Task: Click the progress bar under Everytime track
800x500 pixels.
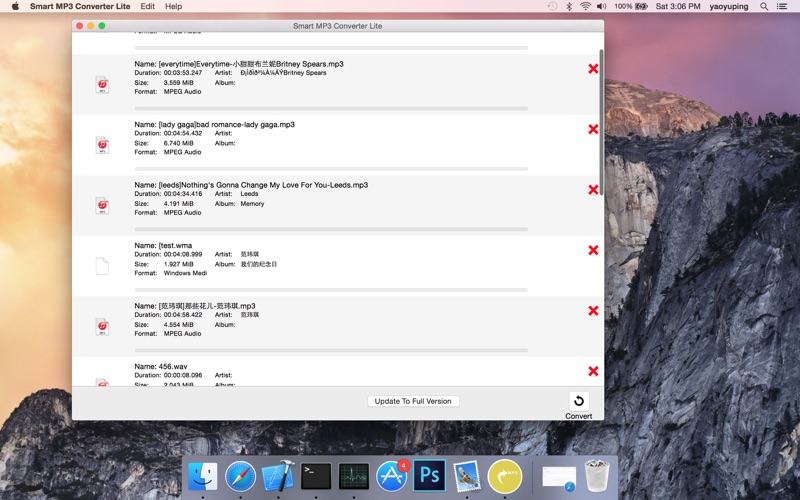Action: pyautogui.click(x=331, y=108)
